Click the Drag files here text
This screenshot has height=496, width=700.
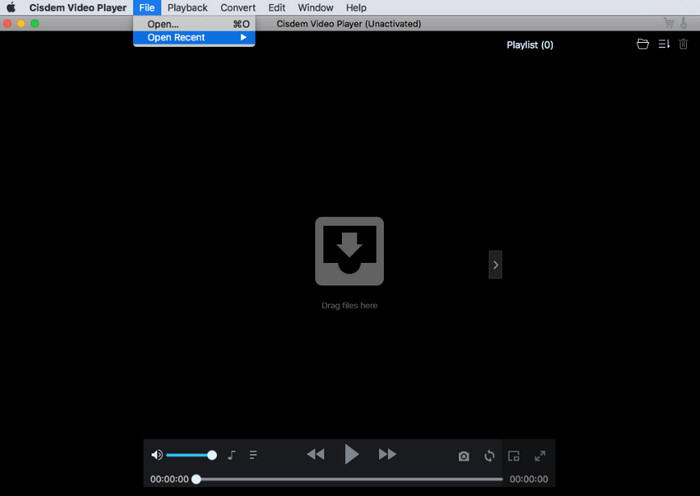point(349,306)
